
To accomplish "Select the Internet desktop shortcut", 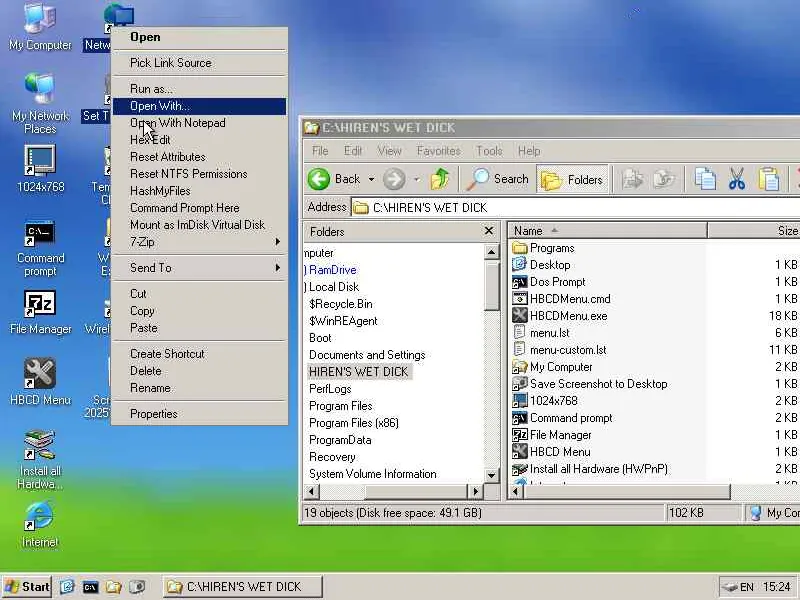I will point(40,524).
